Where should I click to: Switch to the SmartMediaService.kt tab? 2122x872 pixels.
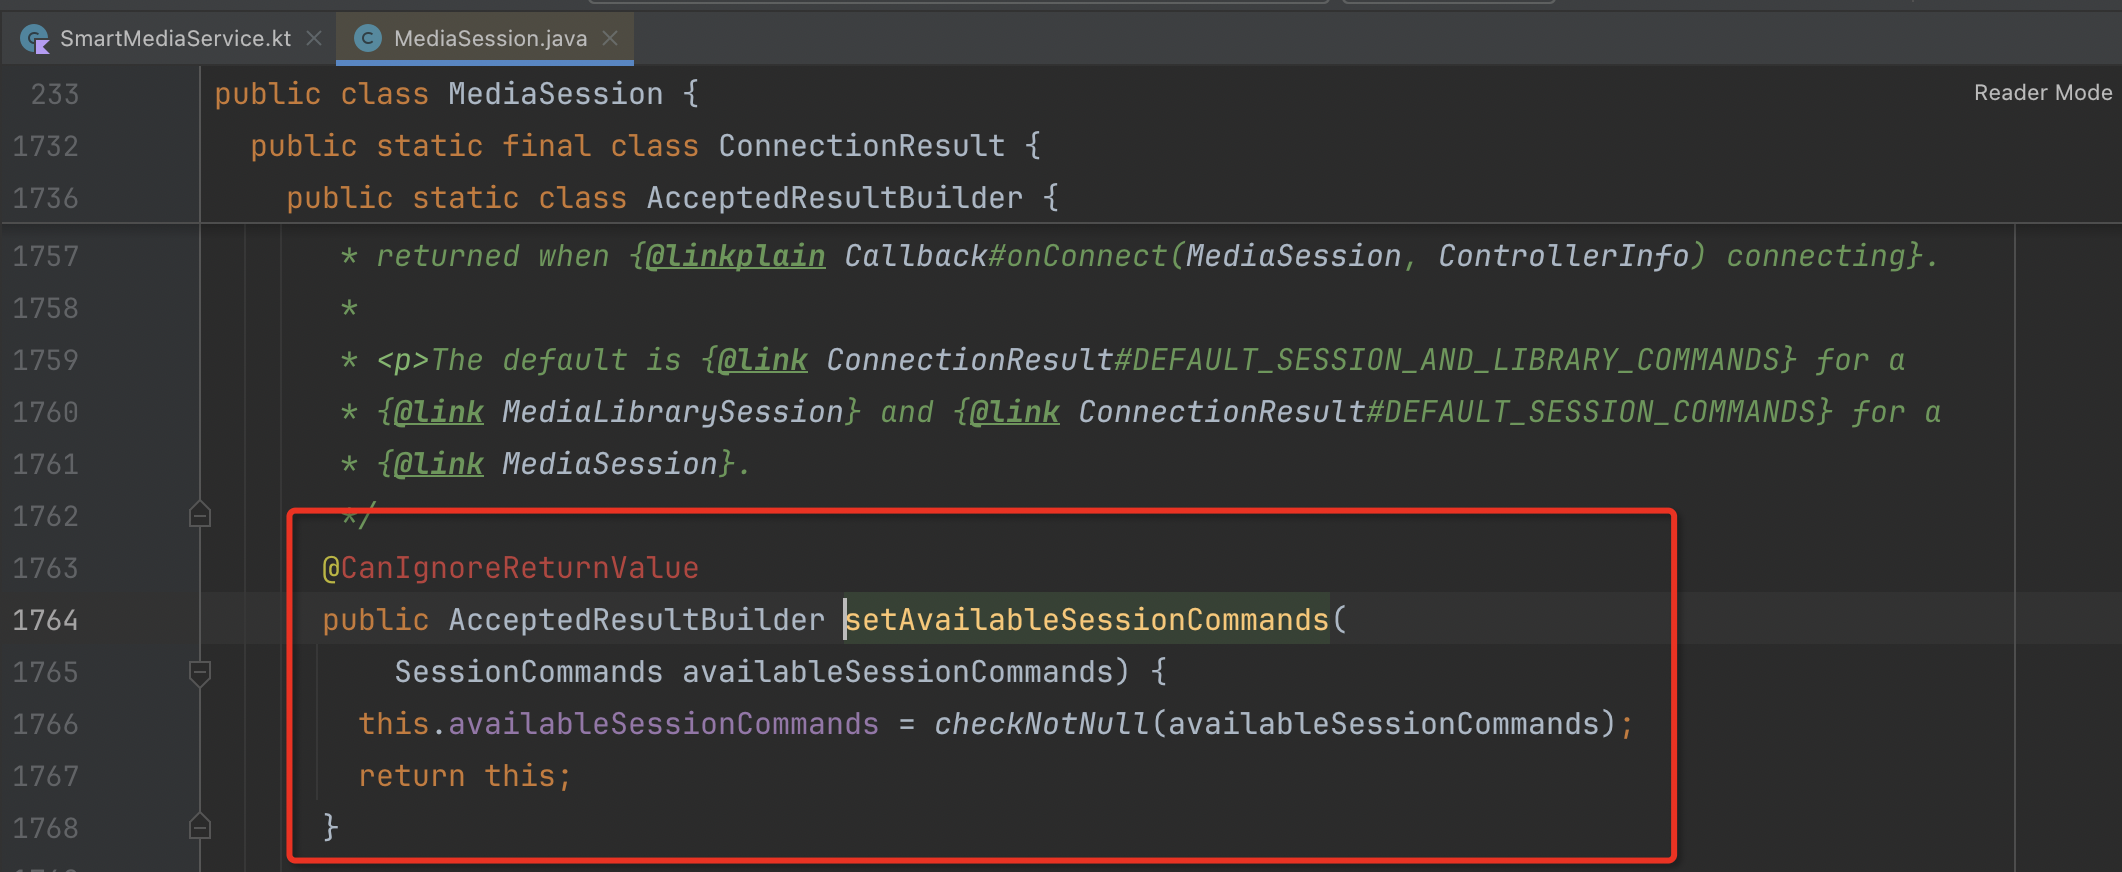pos(176,38)
